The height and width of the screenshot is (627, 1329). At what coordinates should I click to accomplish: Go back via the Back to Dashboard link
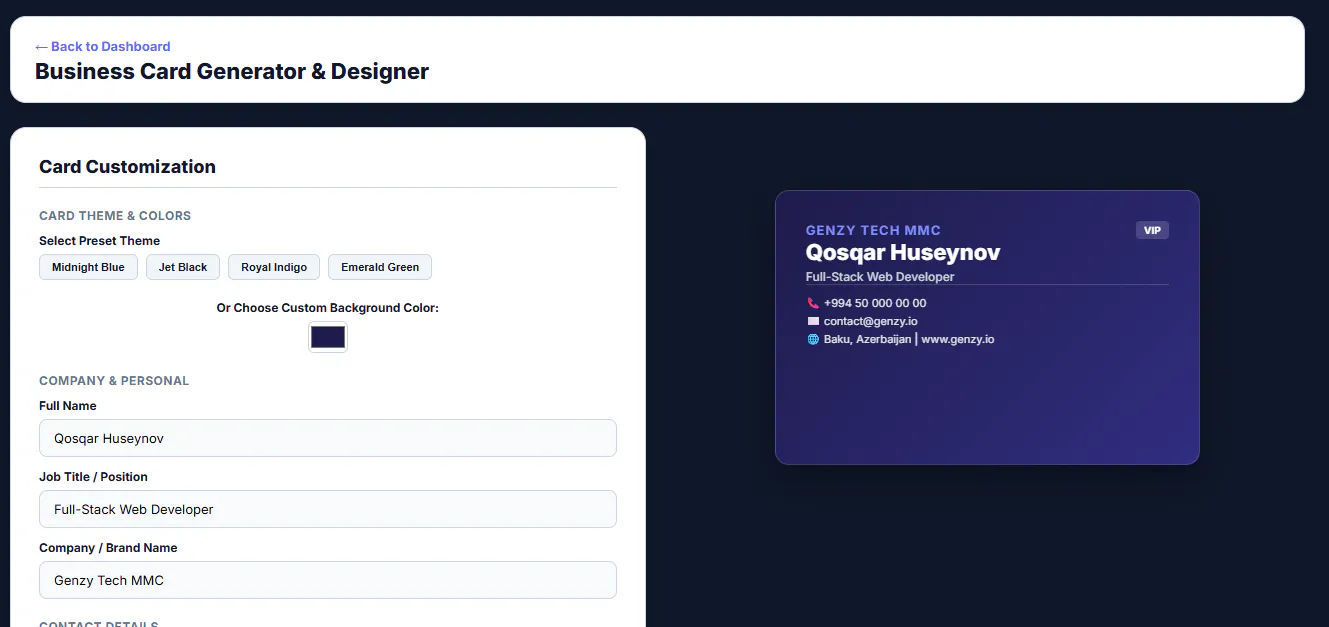coord(102,46)
